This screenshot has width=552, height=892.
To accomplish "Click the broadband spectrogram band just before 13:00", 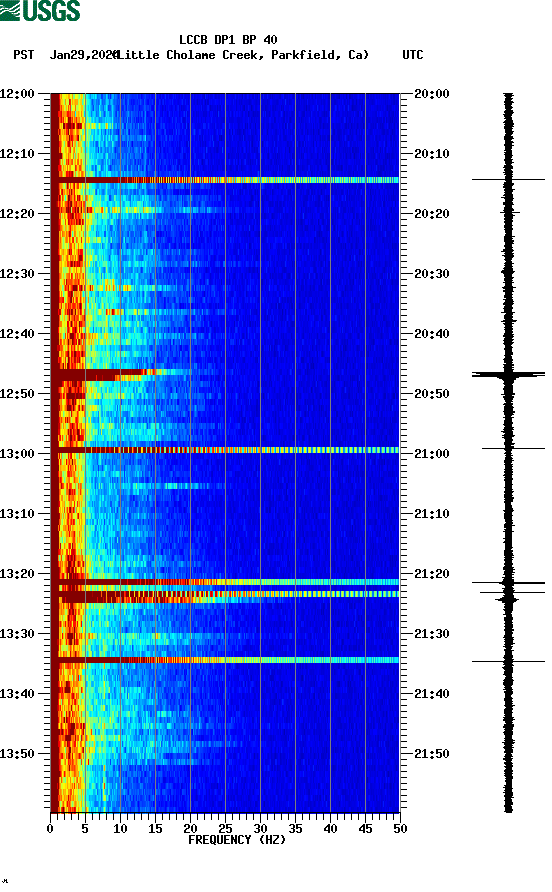I will 225,450.
